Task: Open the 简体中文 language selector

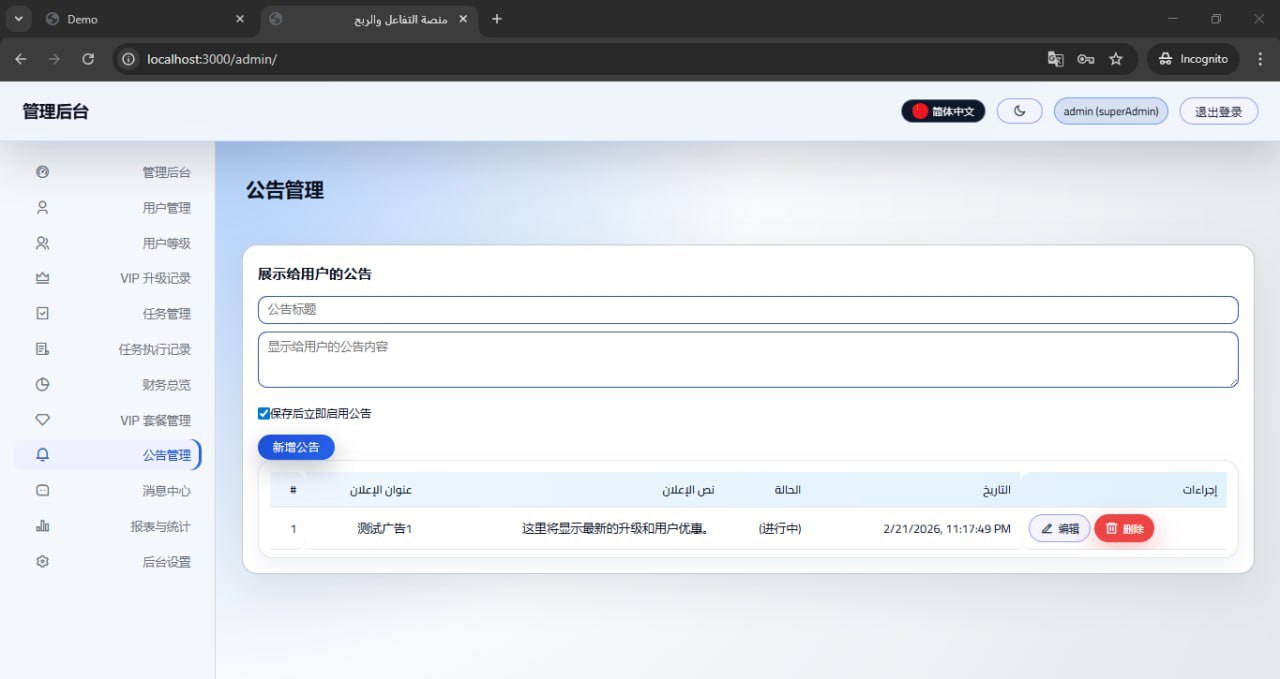Action: 943,111
